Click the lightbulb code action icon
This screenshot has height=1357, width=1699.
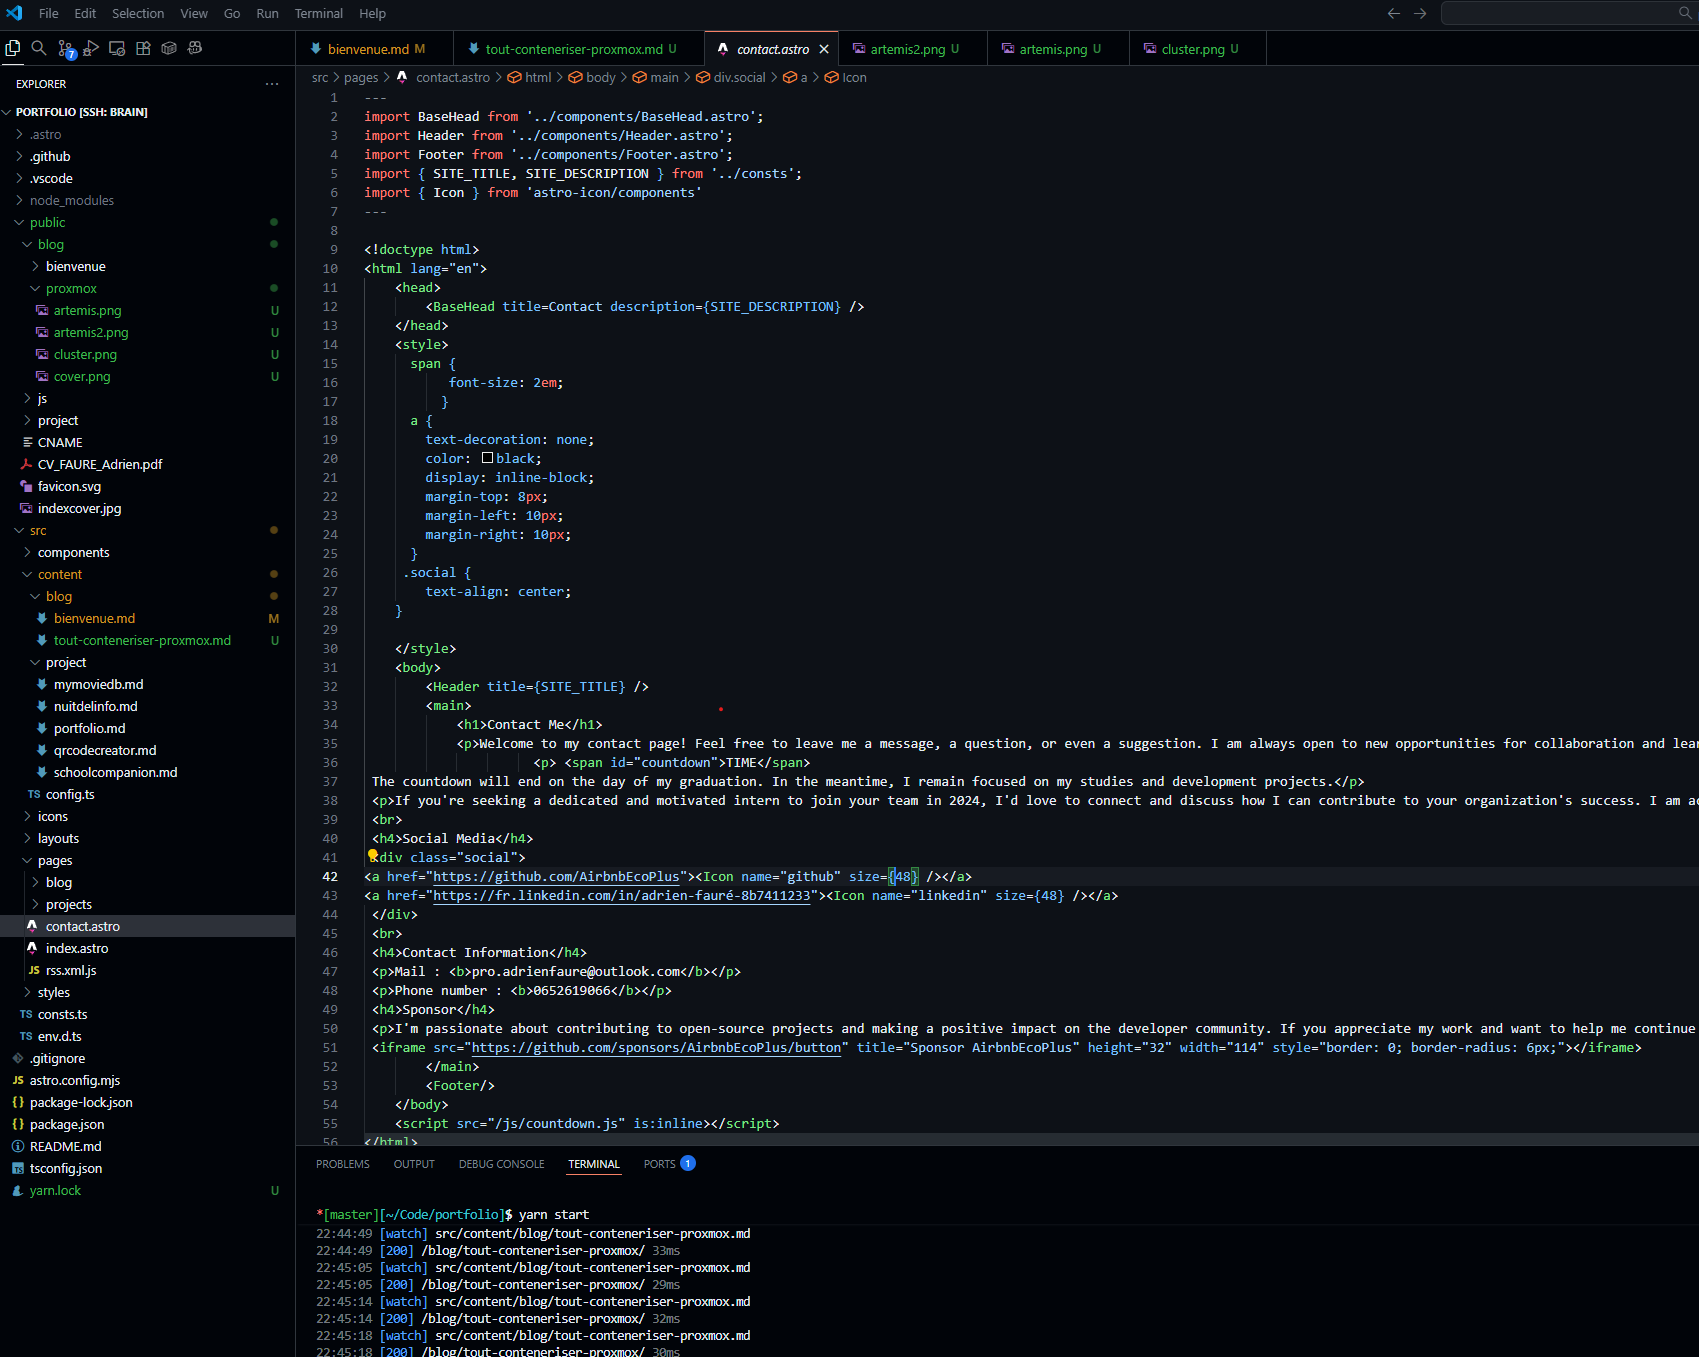click(373, 856)
